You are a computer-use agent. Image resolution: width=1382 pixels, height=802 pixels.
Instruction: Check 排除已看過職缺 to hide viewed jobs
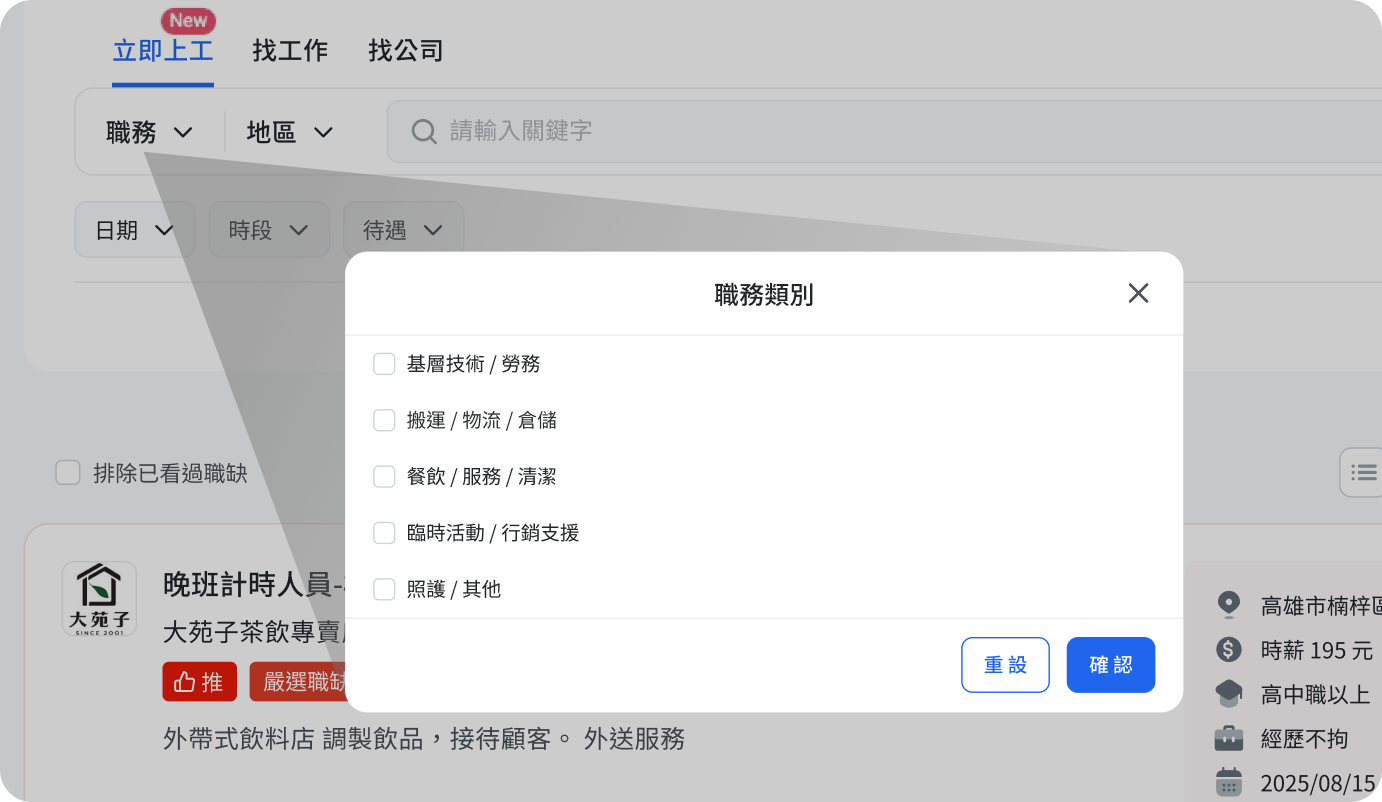tap(67, 472)
